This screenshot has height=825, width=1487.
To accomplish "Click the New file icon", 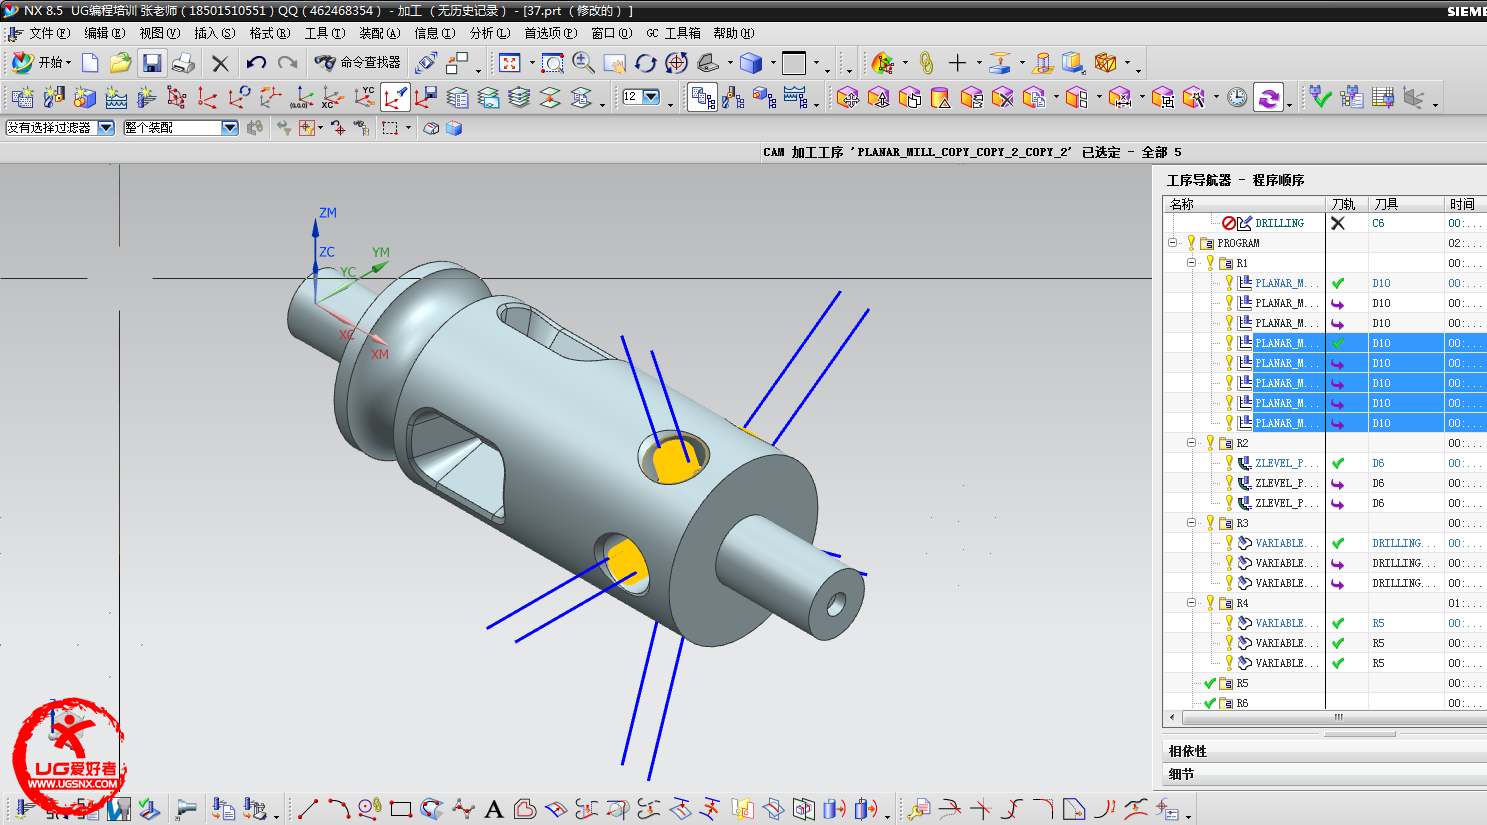I will [90, 63].
